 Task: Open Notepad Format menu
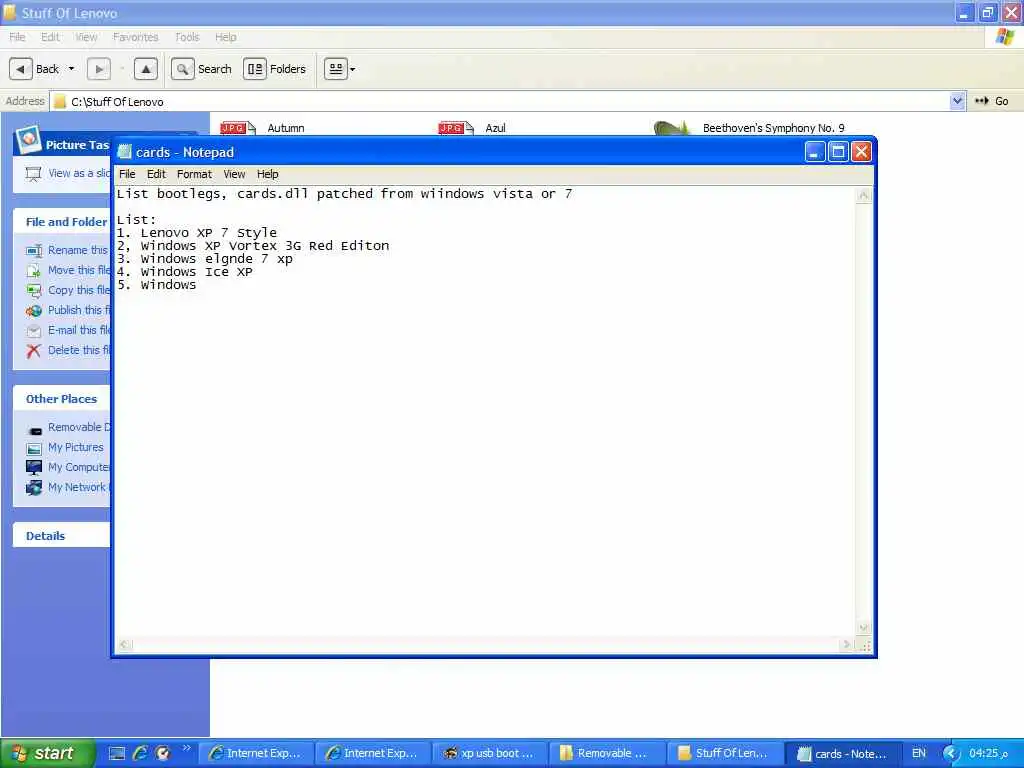tap(194, 174)
